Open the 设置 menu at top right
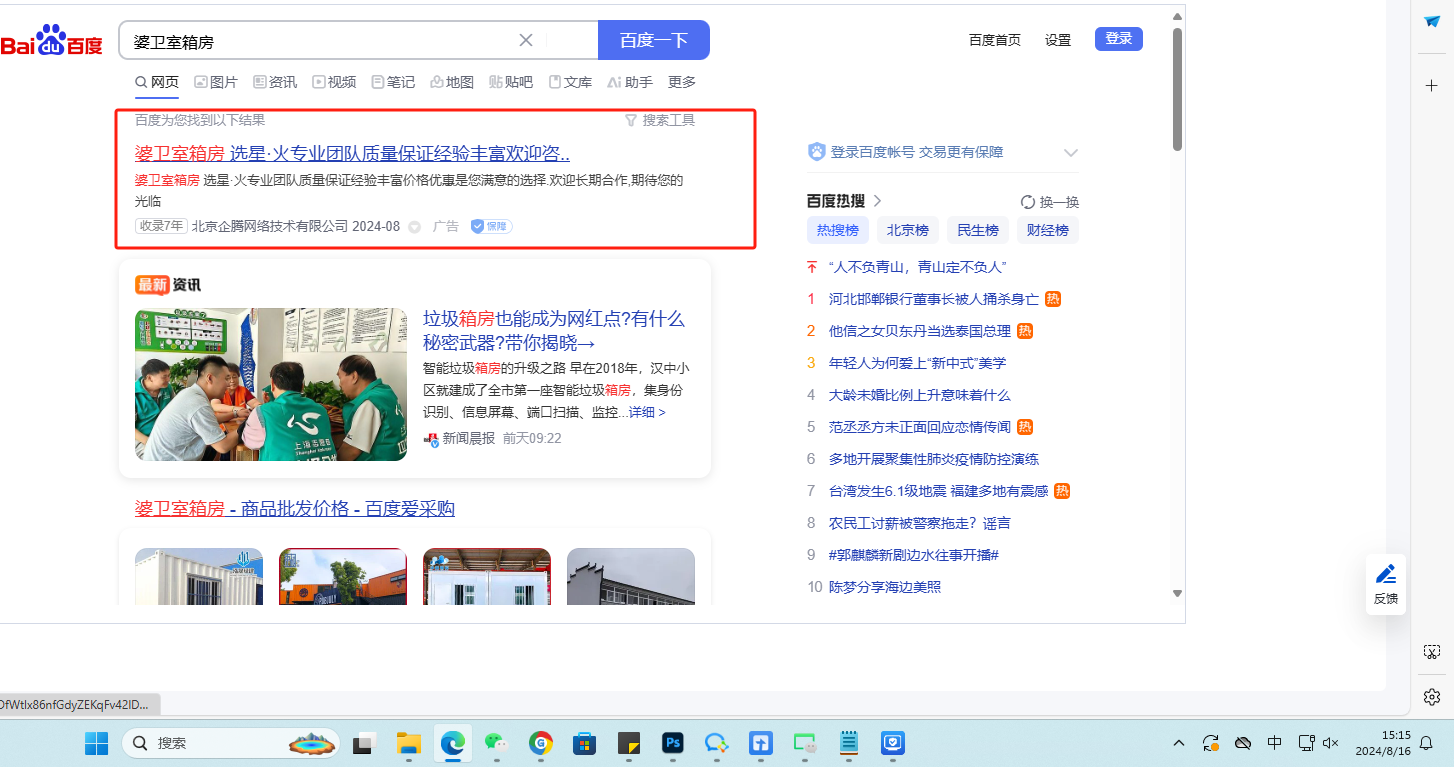 click(1058, 40)
